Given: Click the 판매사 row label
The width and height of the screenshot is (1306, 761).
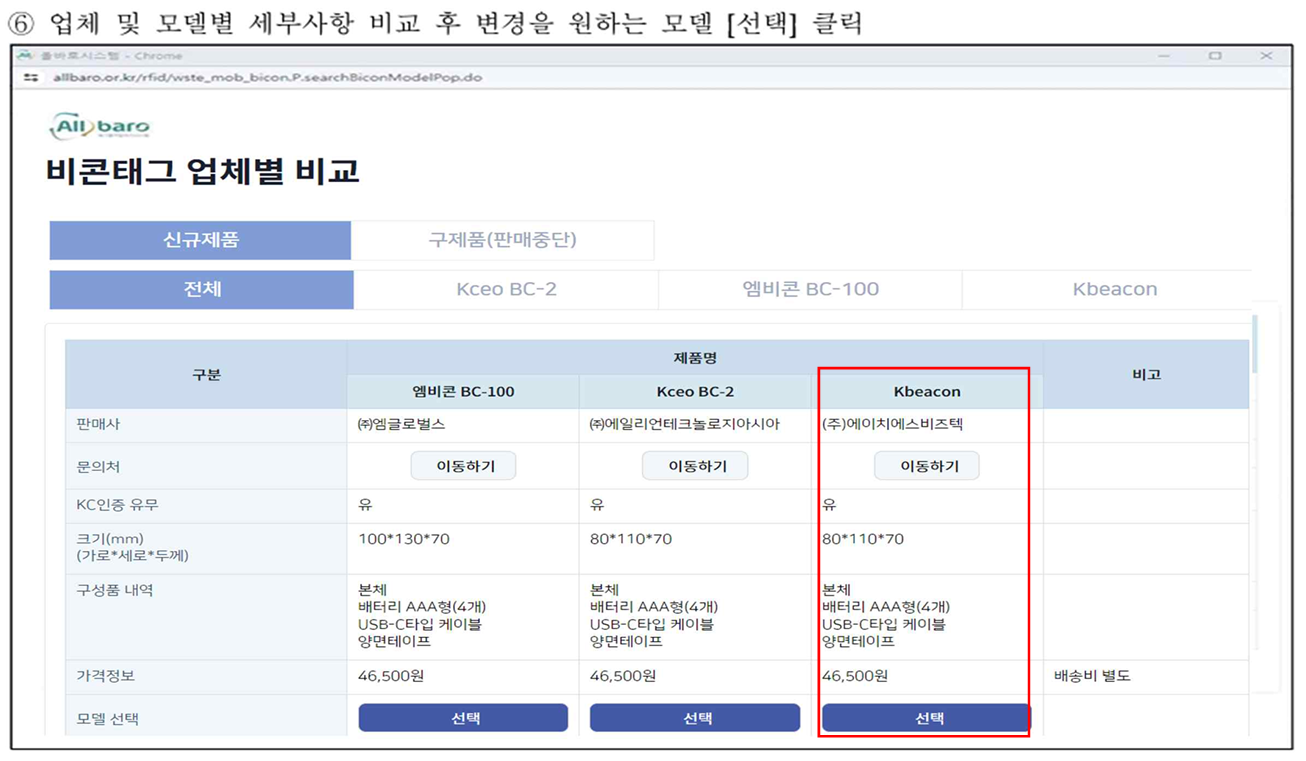Looking at the screenshot, I should (98, 425).
